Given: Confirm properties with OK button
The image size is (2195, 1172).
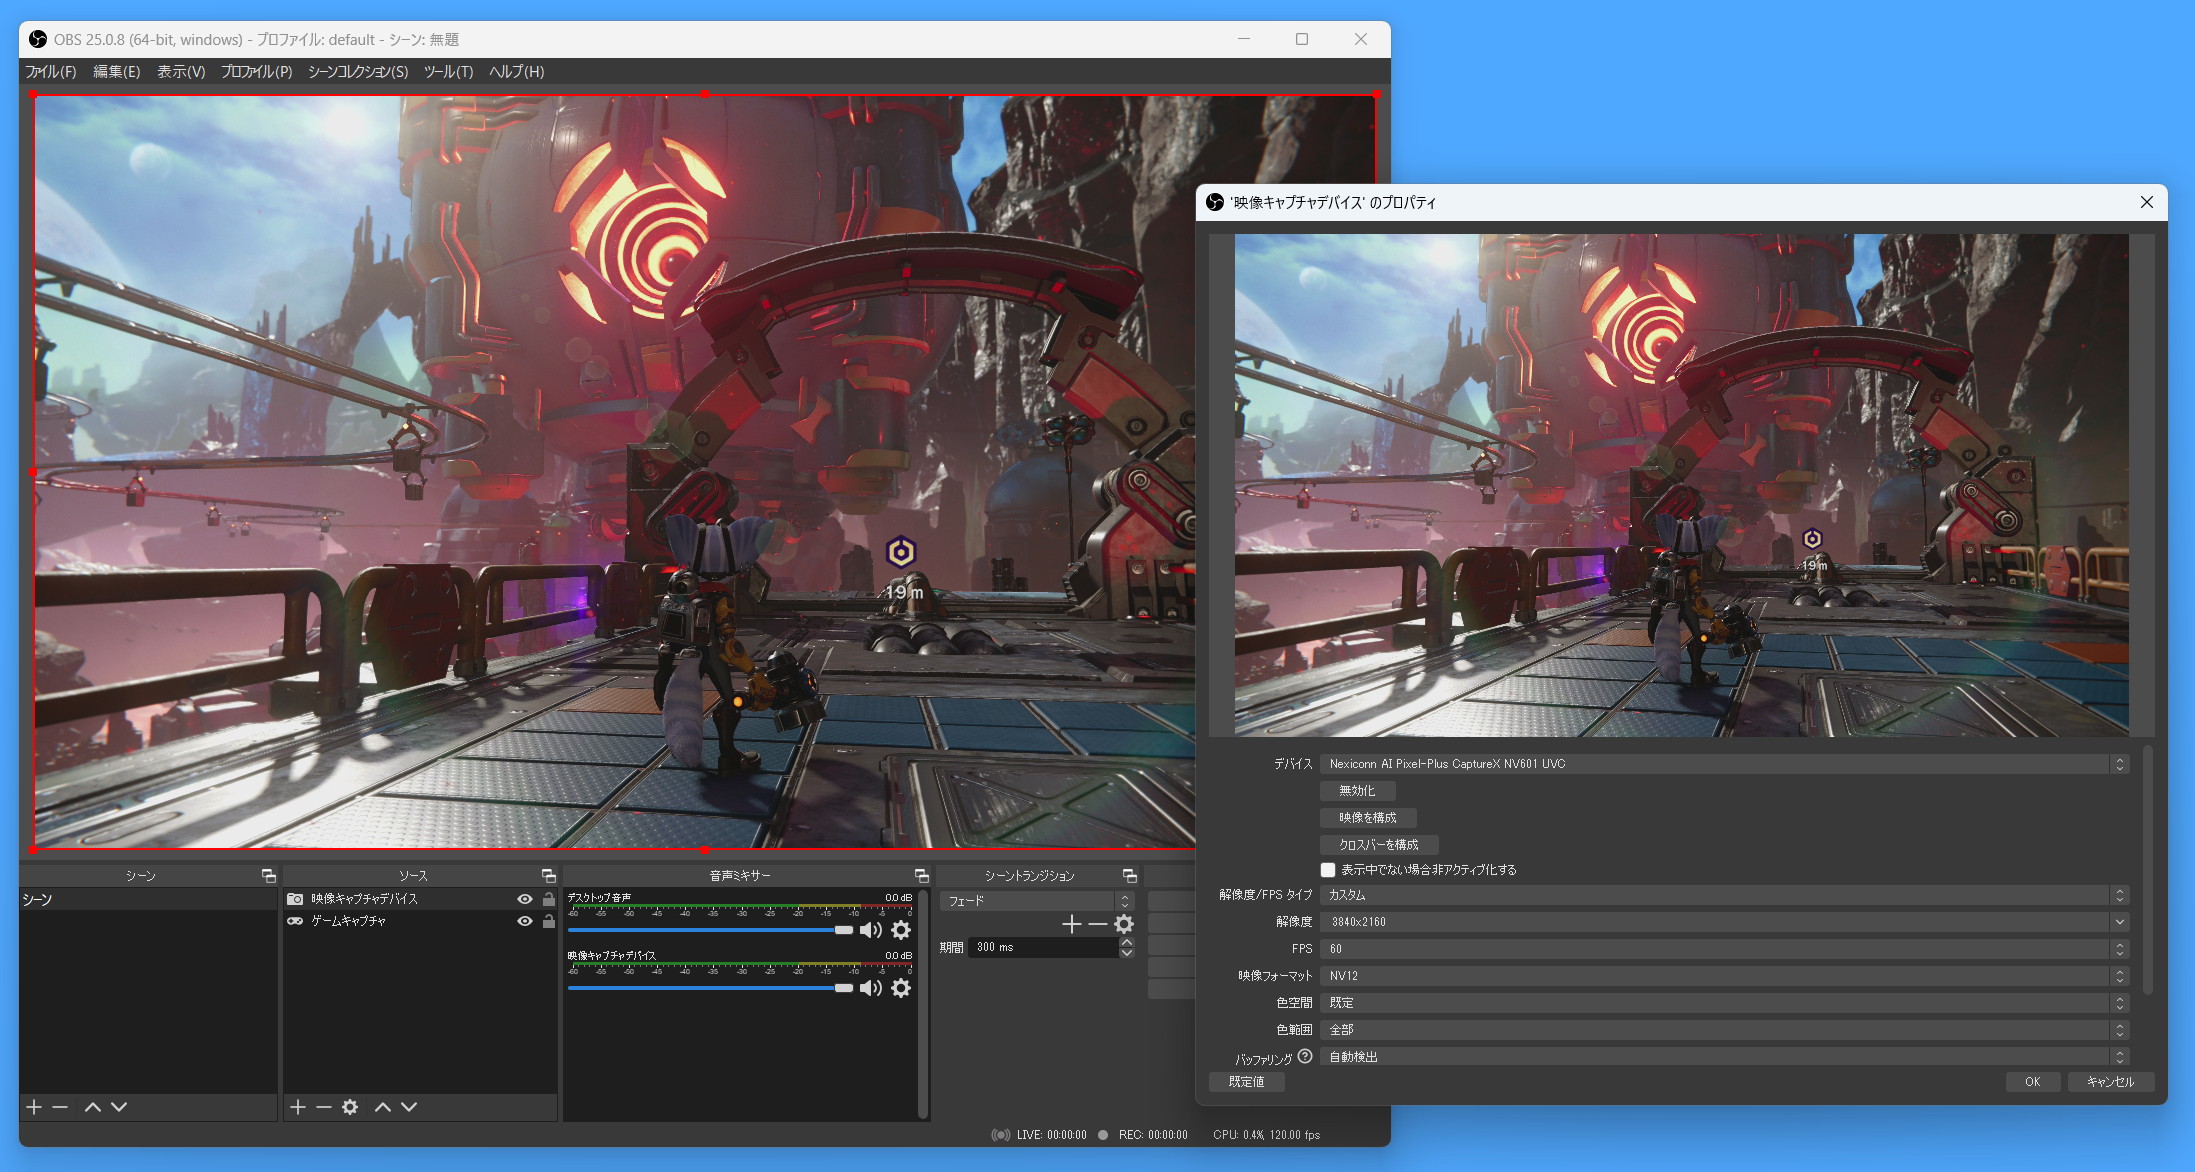Looking at the screenshot, I should tap(2032, 1082).
